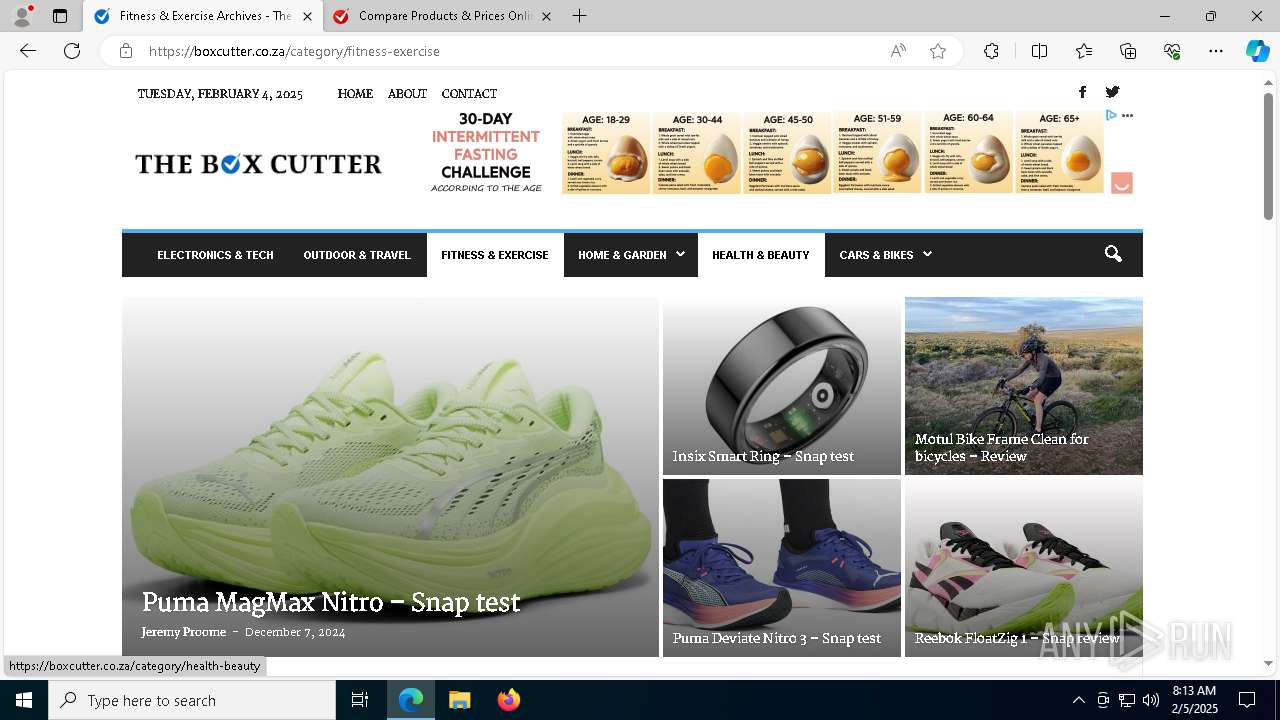The width and height of the screenshot is (1280, 720).
Task: Open the Electronics & Tech category
Action: tap(215, 255)
